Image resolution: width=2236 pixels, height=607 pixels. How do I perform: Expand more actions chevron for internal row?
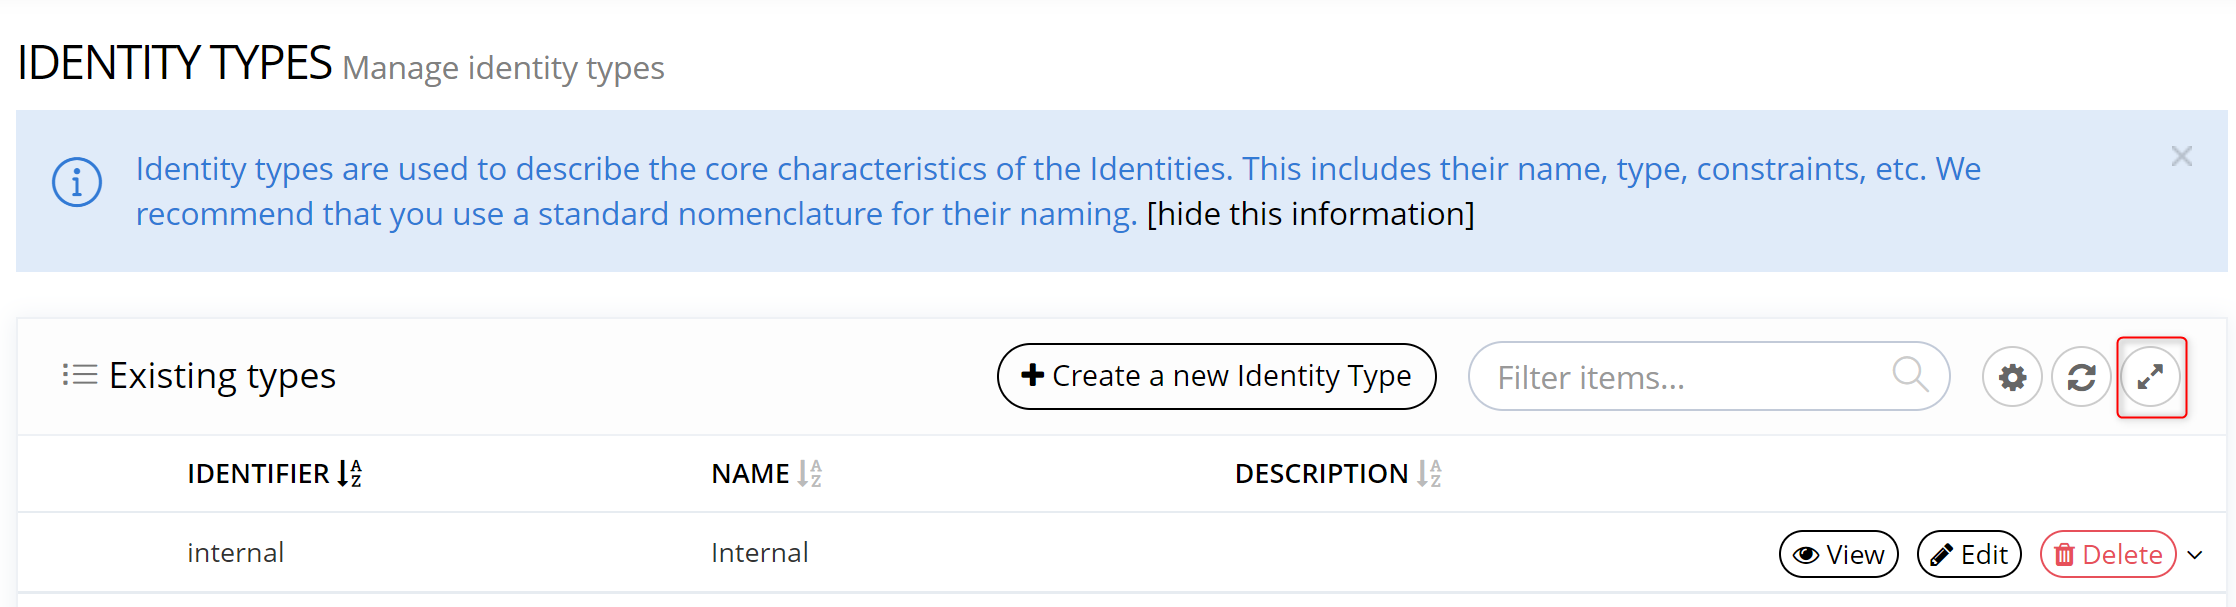(x=2195, y=555)
